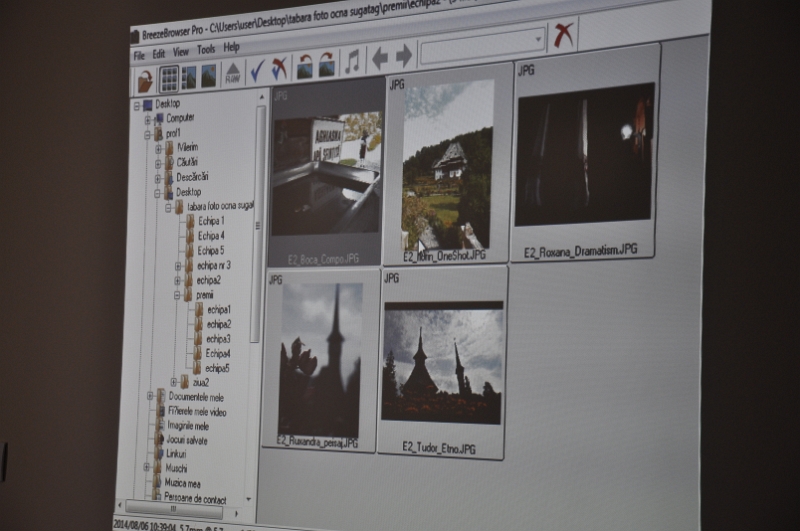This screenshot has height=531, width=800.
Task: Click the untag icon with red X
Action: tap(280, 68)
